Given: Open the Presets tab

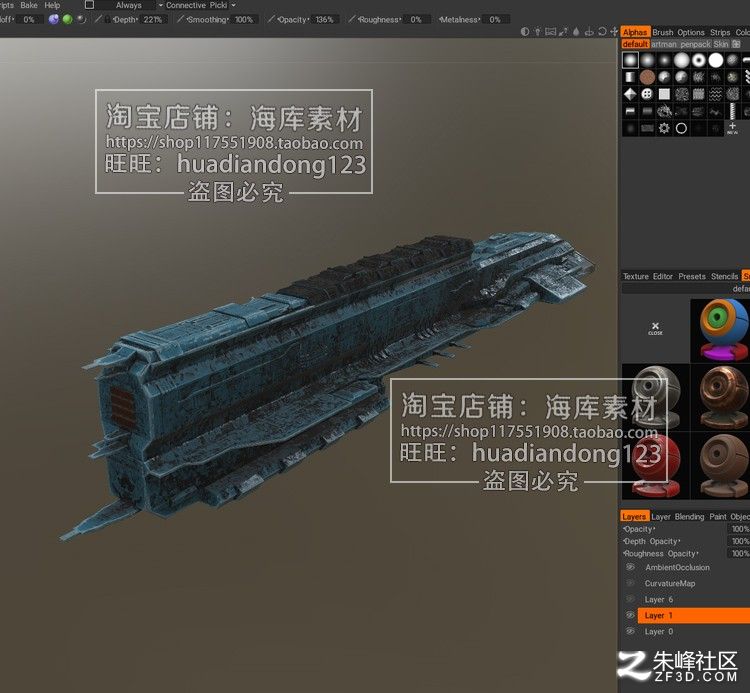Looking at the screenshot, I should click(692, 276).
